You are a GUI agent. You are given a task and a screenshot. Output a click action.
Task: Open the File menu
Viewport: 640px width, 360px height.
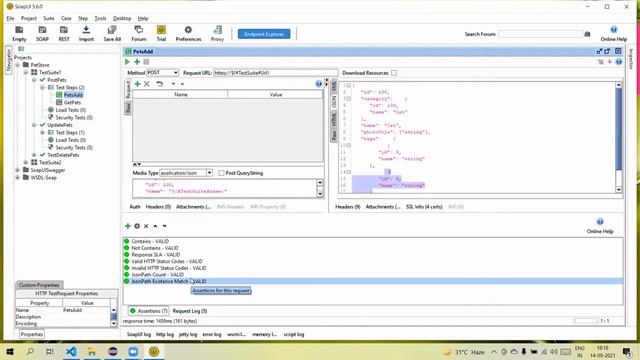[x=10, y=18]
